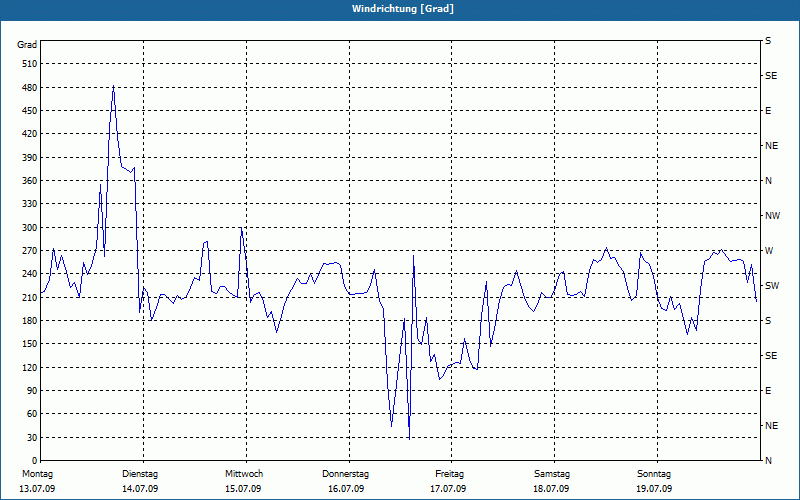
Task: Select the 510 value on the degree axis
Action: point(30,64)
